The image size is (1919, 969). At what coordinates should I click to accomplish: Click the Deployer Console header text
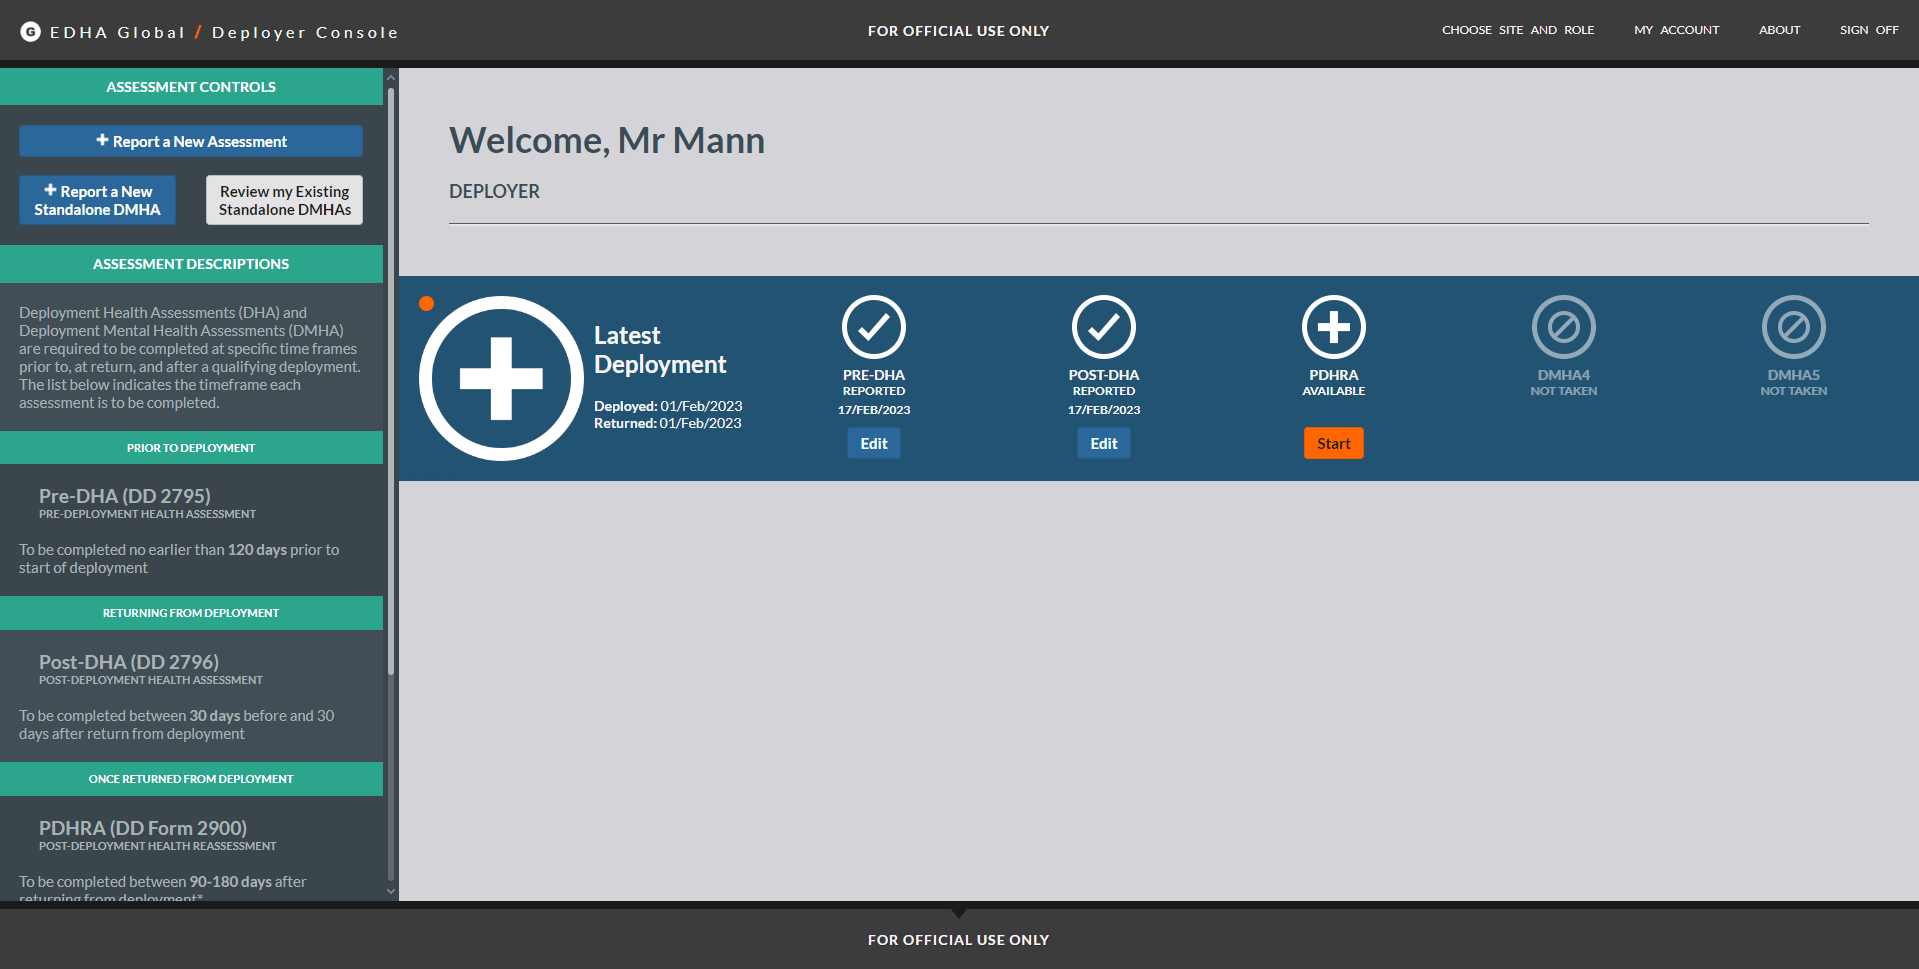(x=305, y=32)
